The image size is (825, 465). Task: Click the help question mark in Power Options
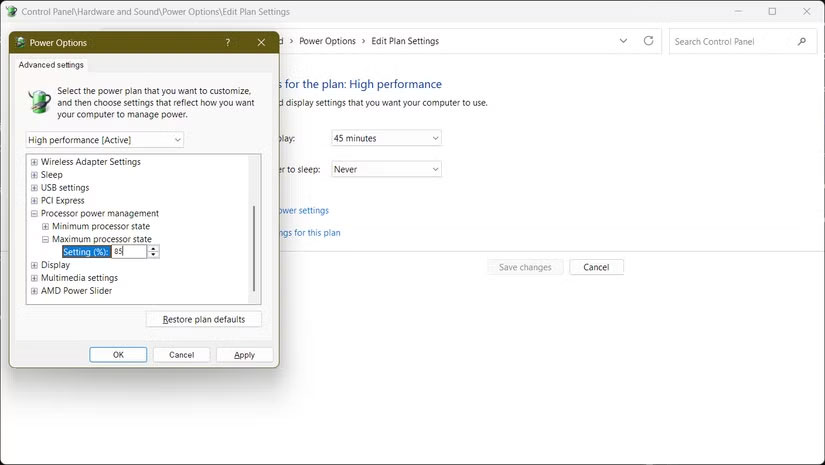click(x=228, y=43)
